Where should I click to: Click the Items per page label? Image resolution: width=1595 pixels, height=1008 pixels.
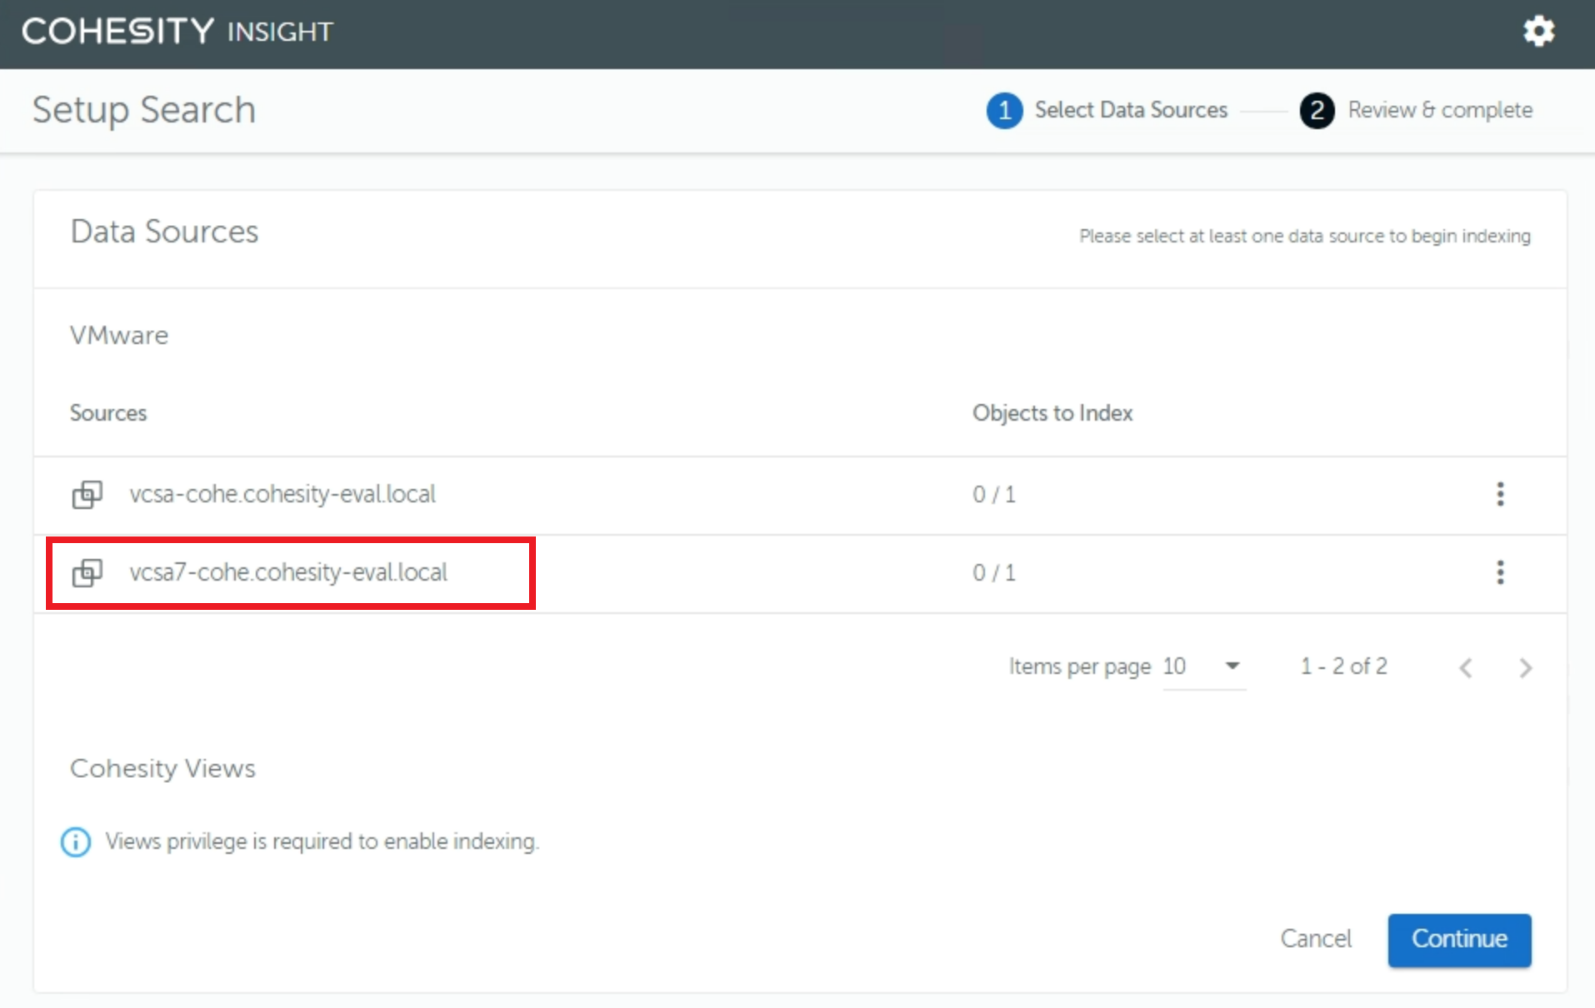click(x=1080, y=667)
